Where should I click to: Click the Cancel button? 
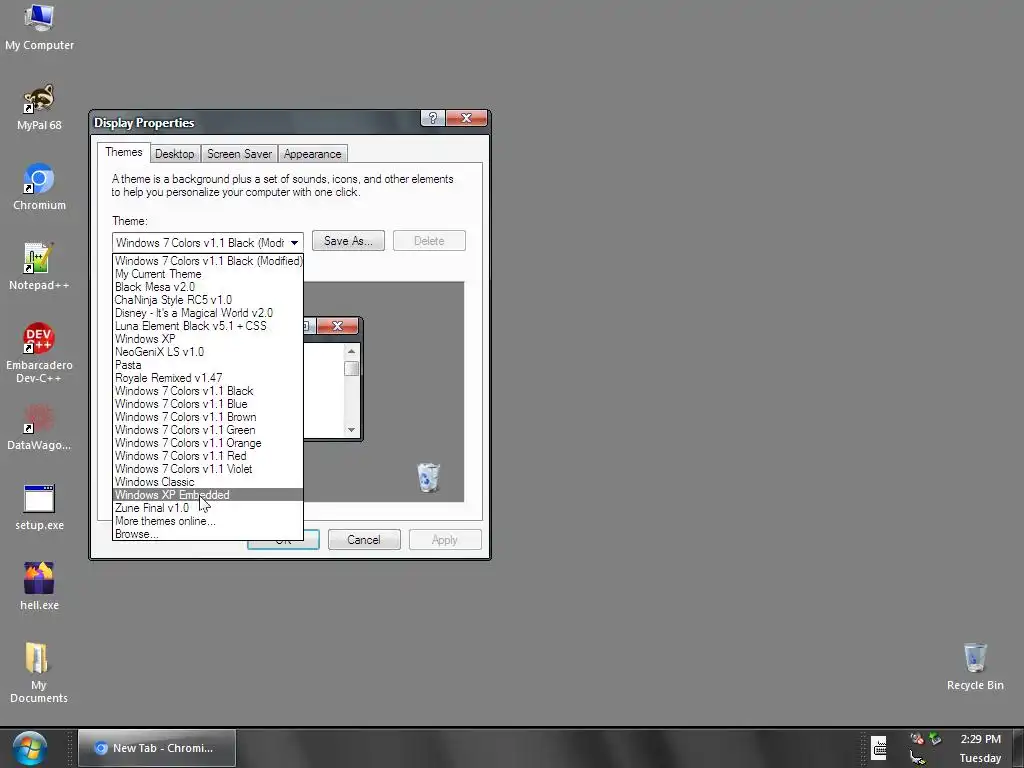click(364, 540)
